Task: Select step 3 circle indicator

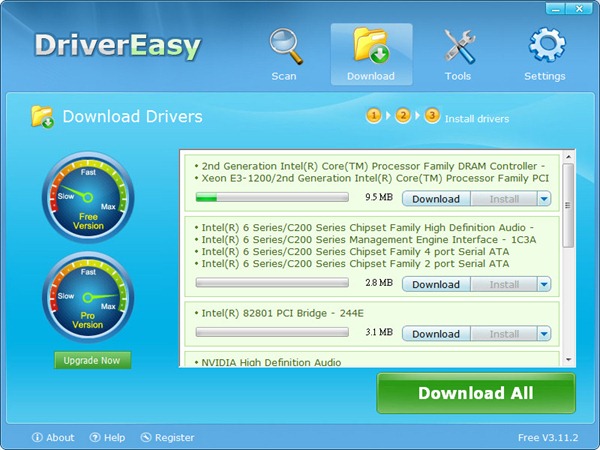Action: pyautogui.click(x=432, y=115)
